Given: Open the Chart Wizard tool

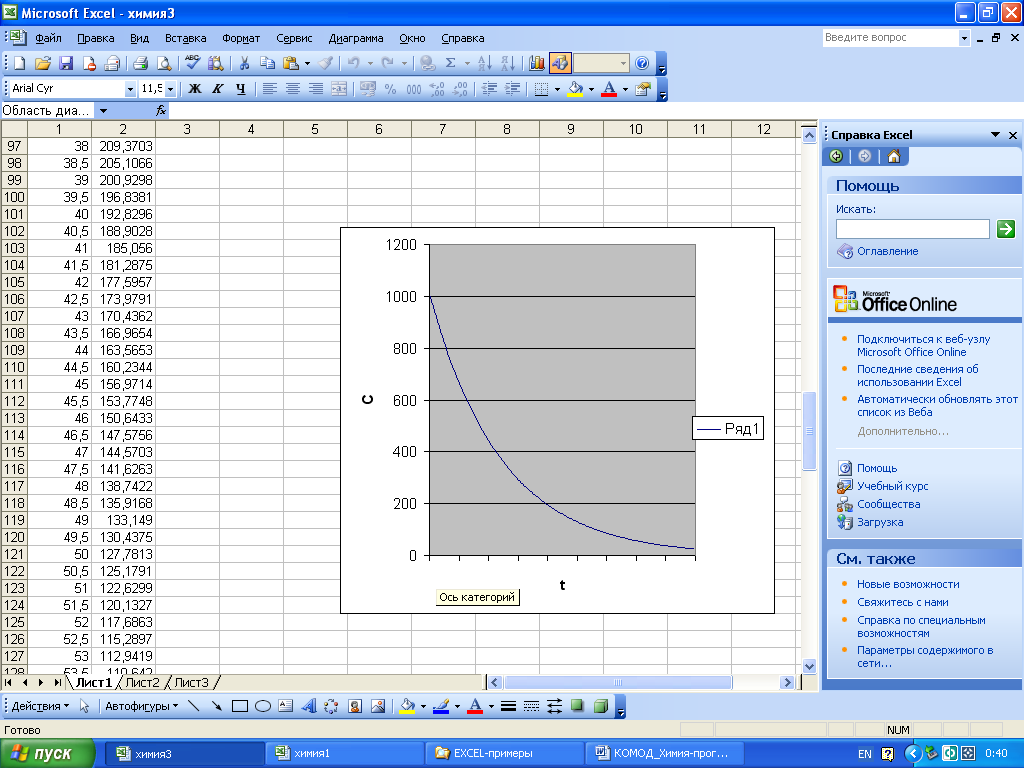Looking at the screenshot, I should [x=537, y=63].
